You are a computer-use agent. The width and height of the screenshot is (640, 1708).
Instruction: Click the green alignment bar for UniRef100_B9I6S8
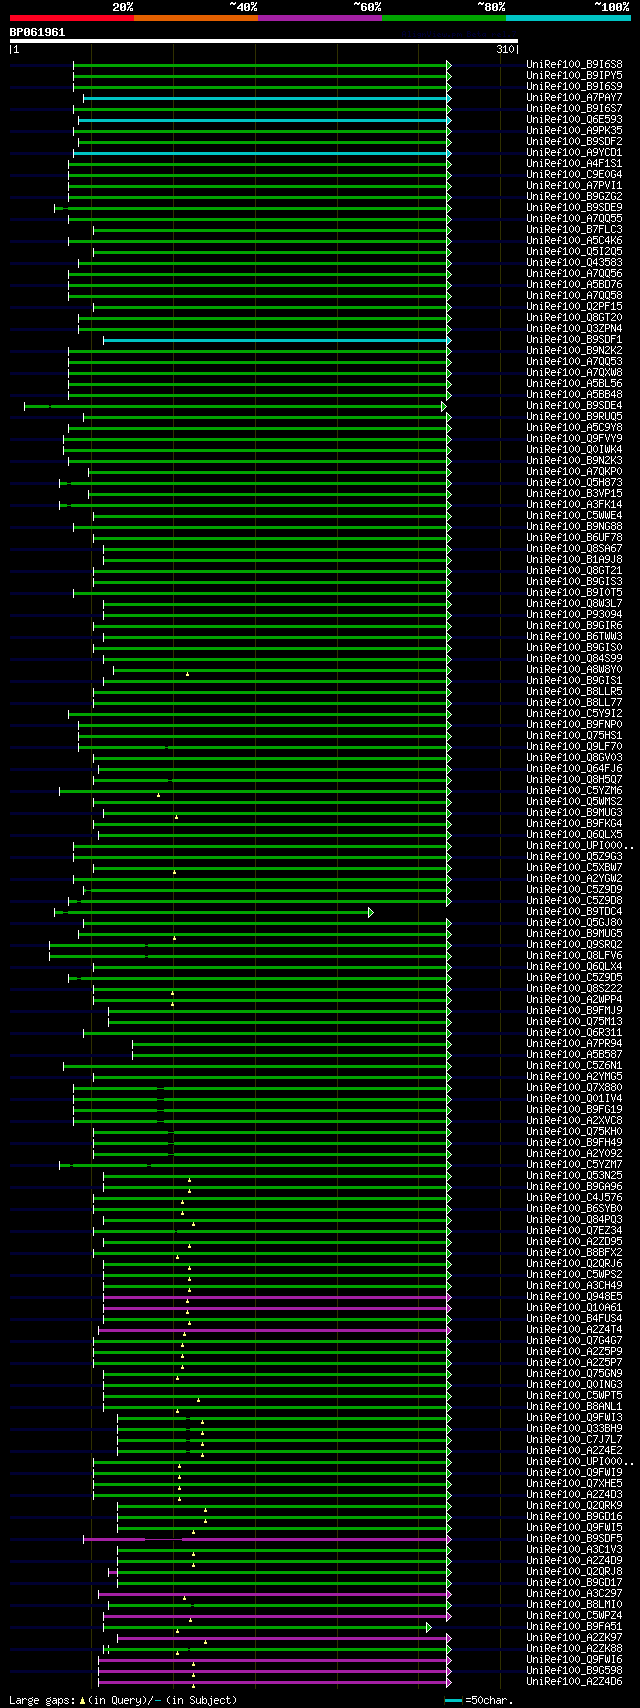pyautogui.click(x=260, y=65)
